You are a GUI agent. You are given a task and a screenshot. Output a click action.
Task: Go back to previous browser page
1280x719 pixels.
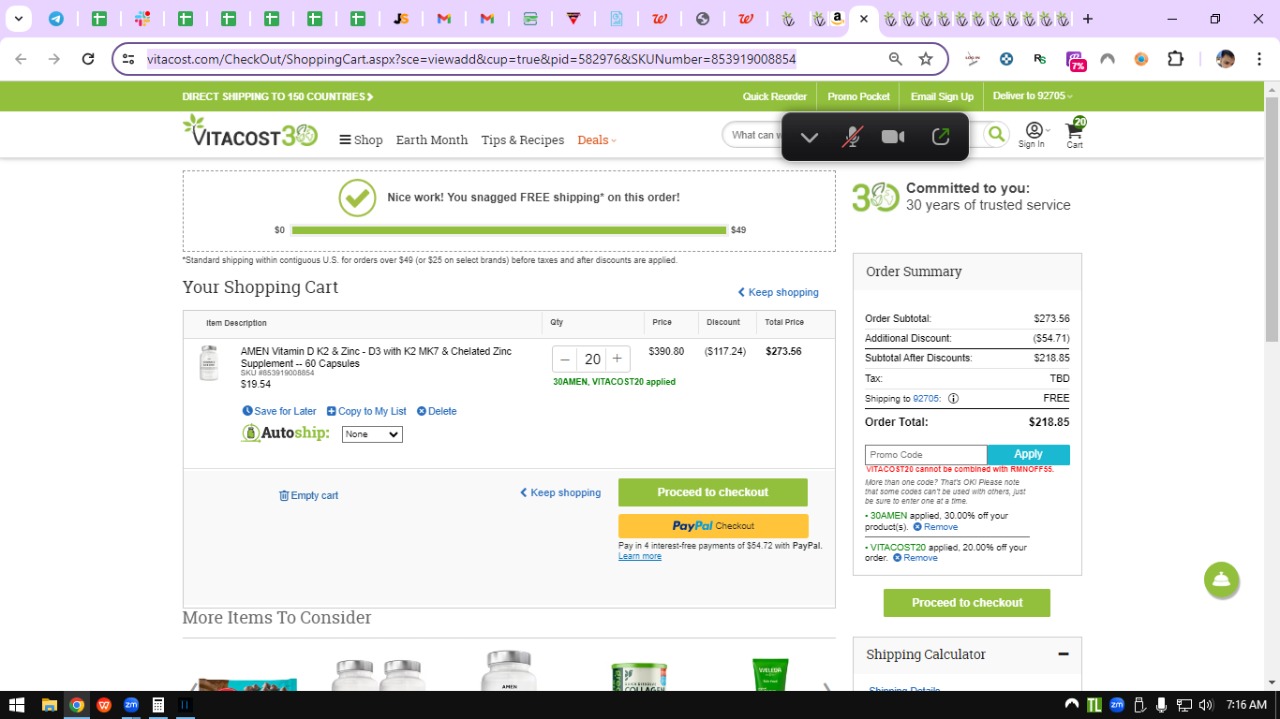tap(21, 59)
